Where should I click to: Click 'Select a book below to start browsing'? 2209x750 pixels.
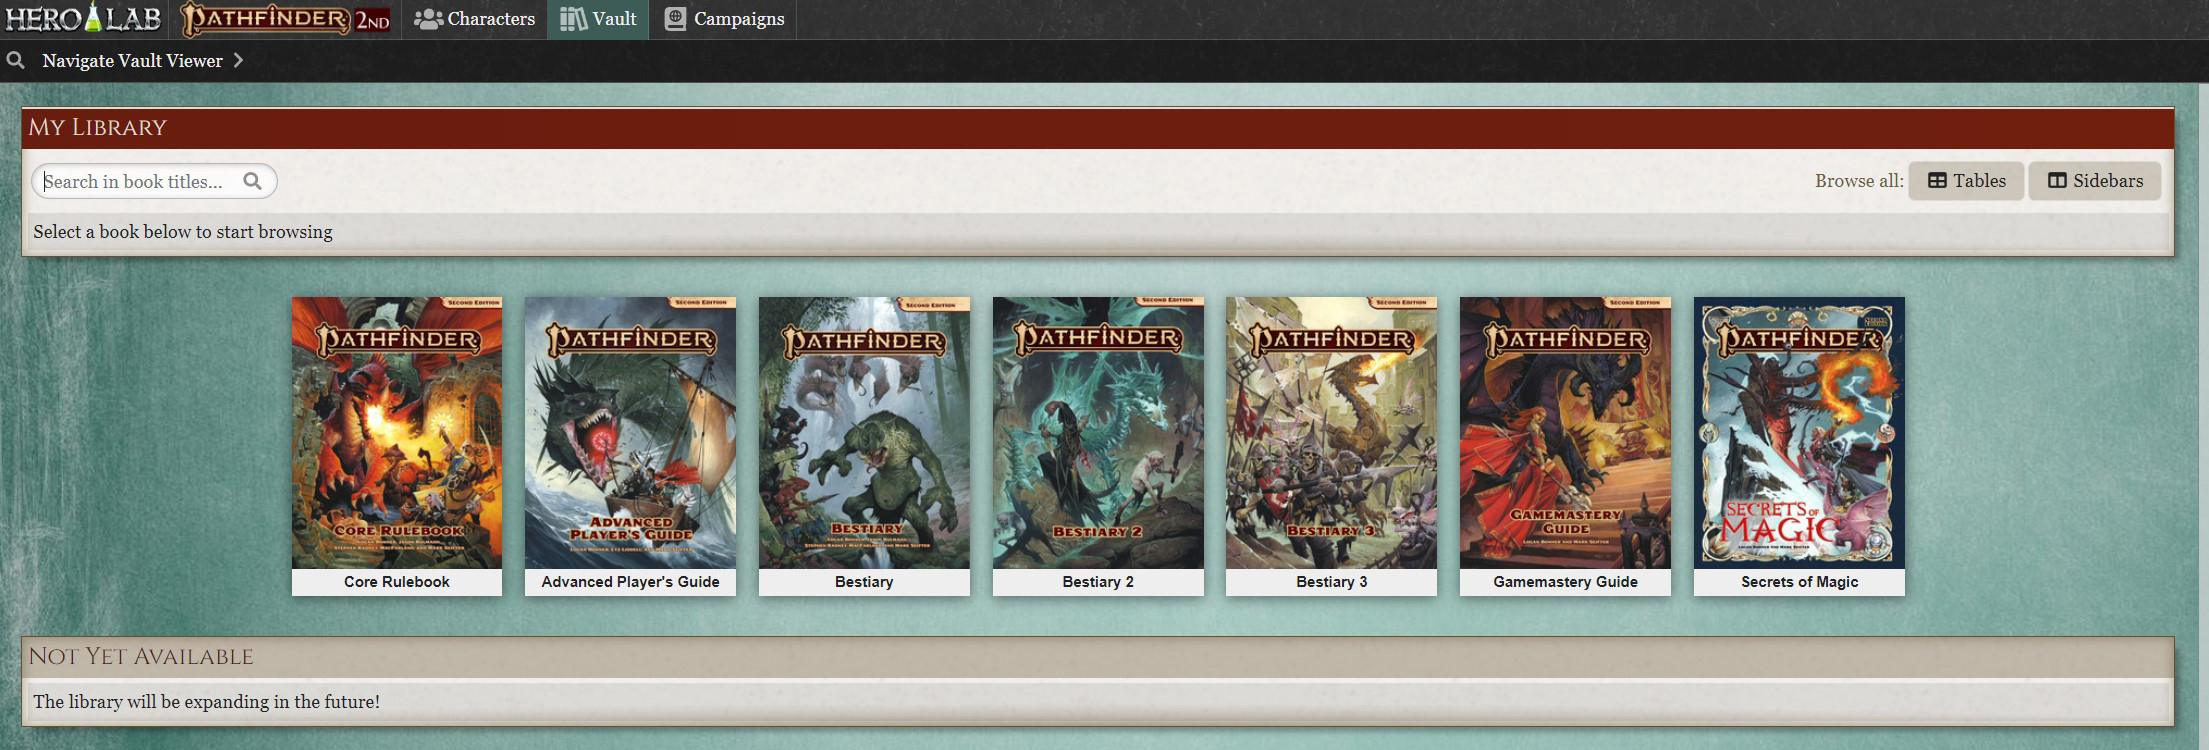pos(183,232)
